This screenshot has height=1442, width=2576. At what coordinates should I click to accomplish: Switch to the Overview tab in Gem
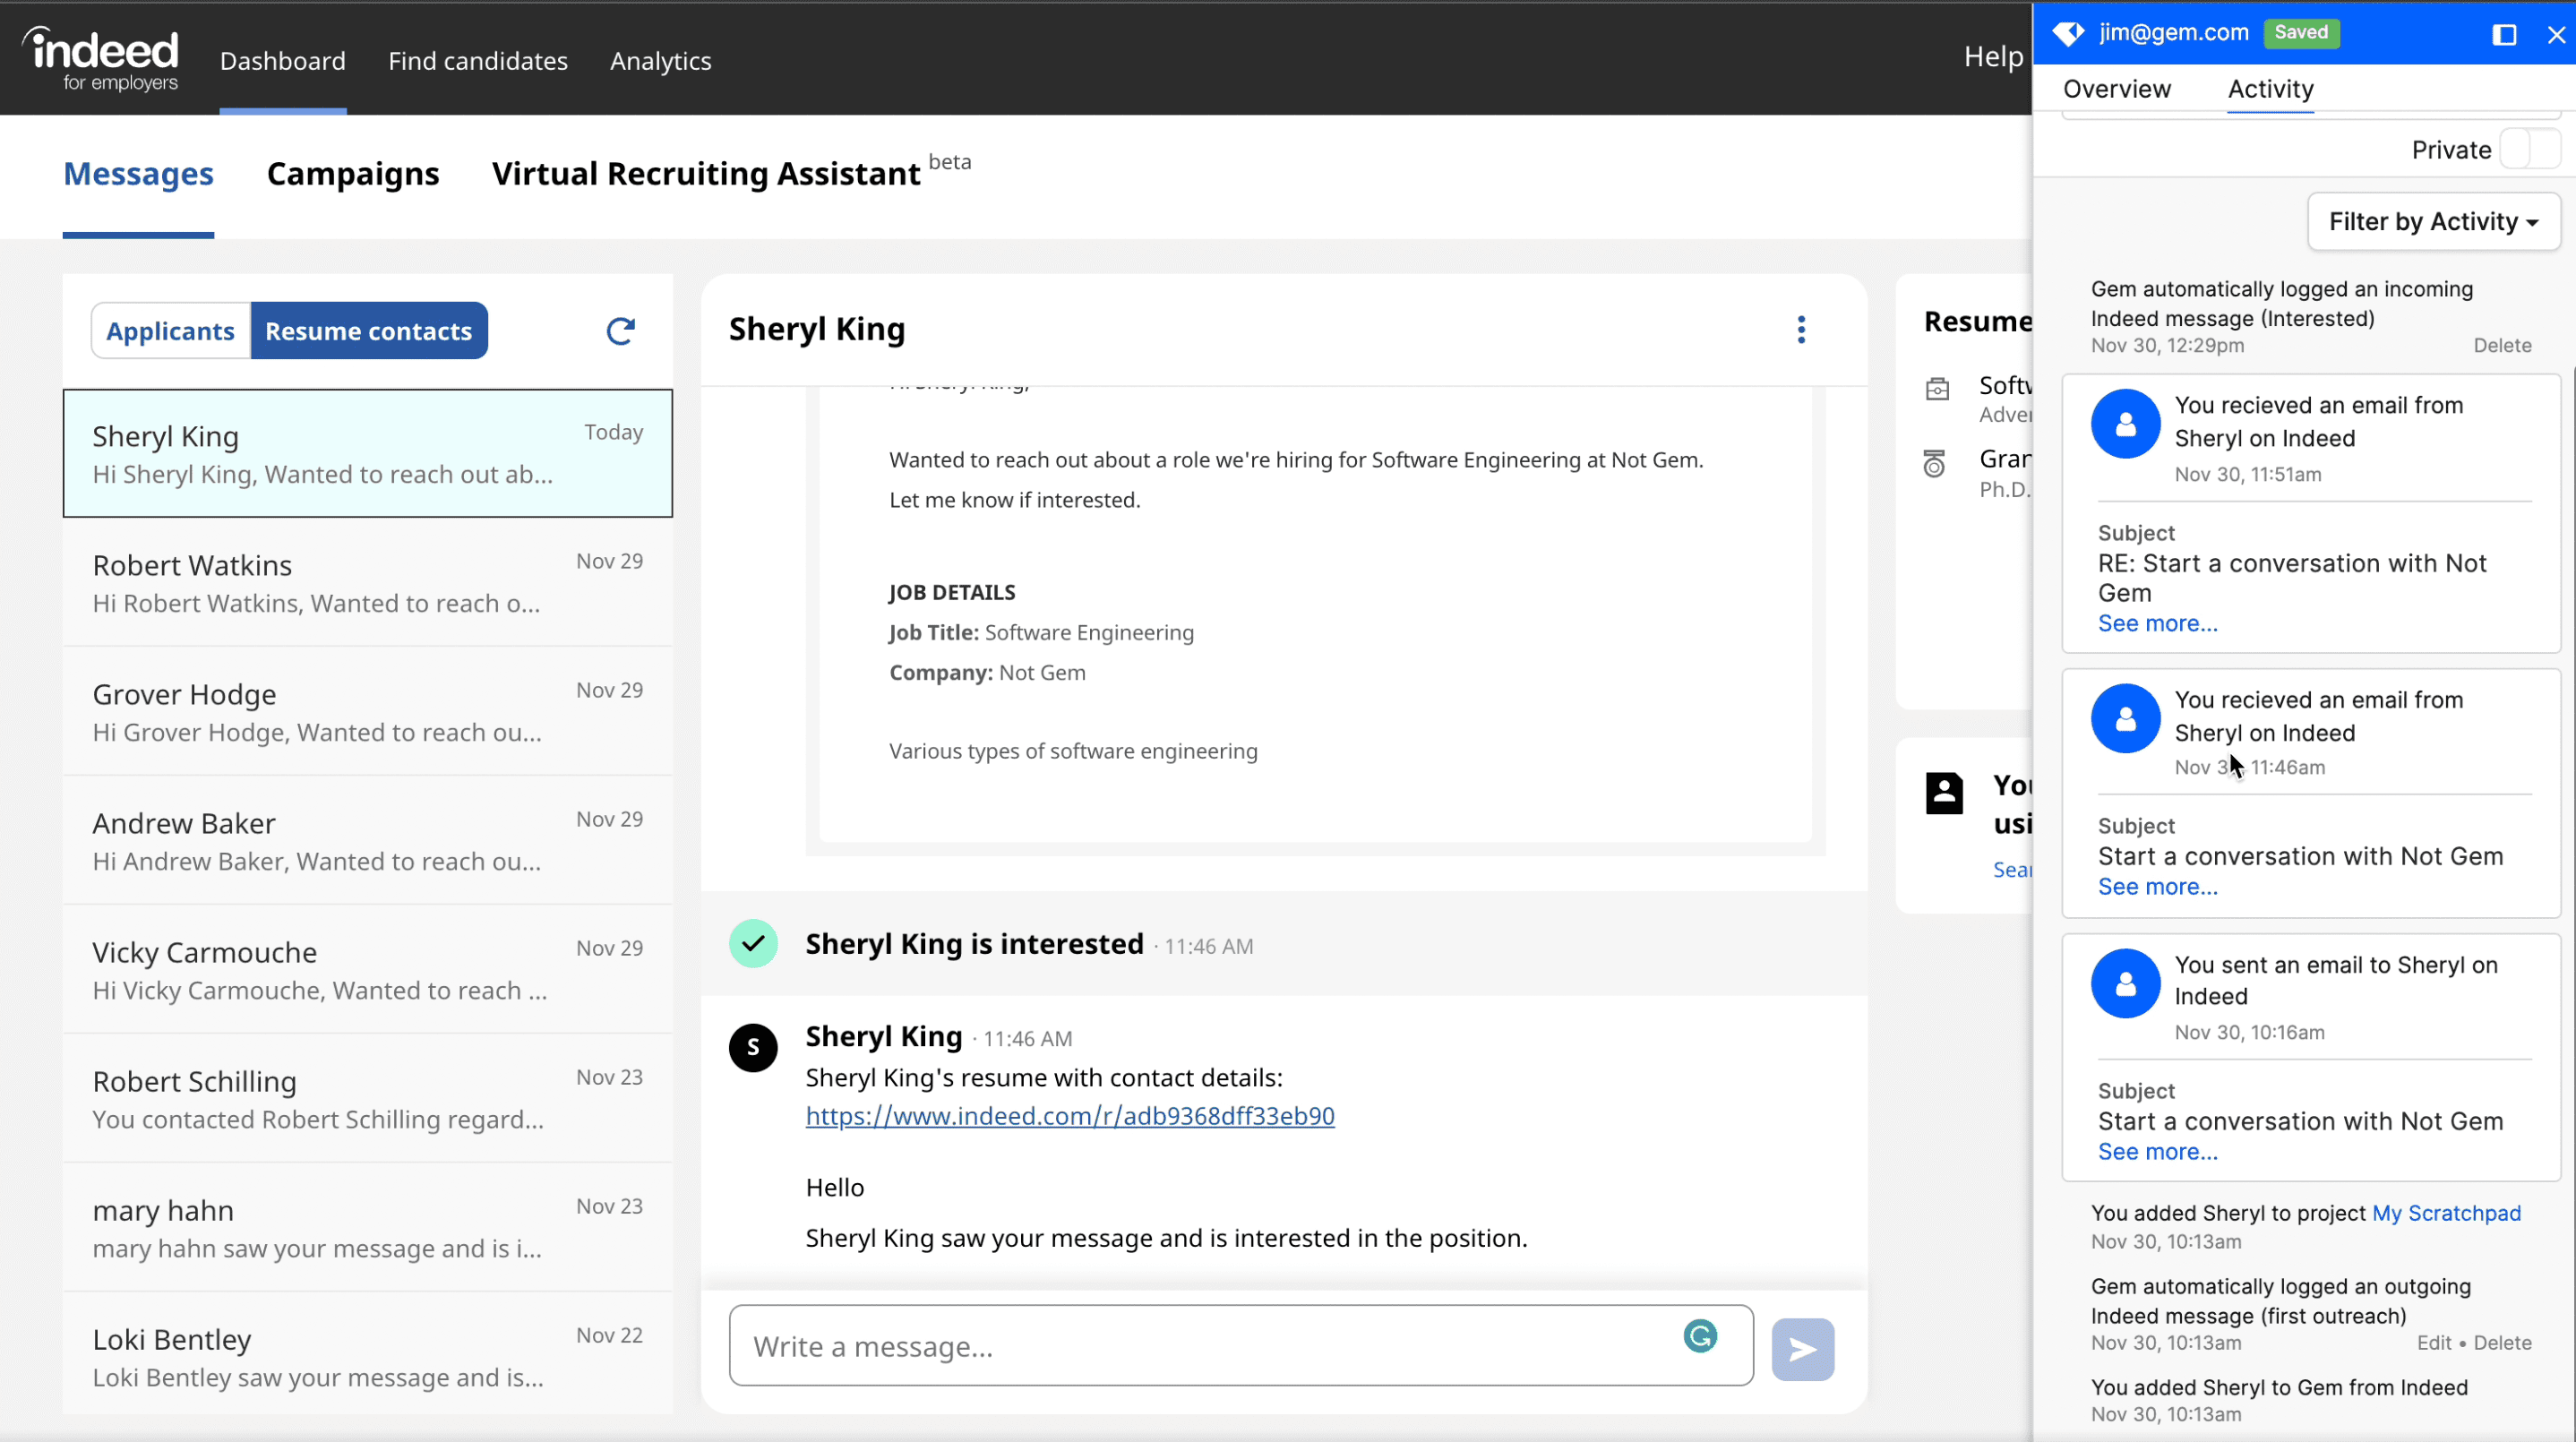[x=2117, y=89]
